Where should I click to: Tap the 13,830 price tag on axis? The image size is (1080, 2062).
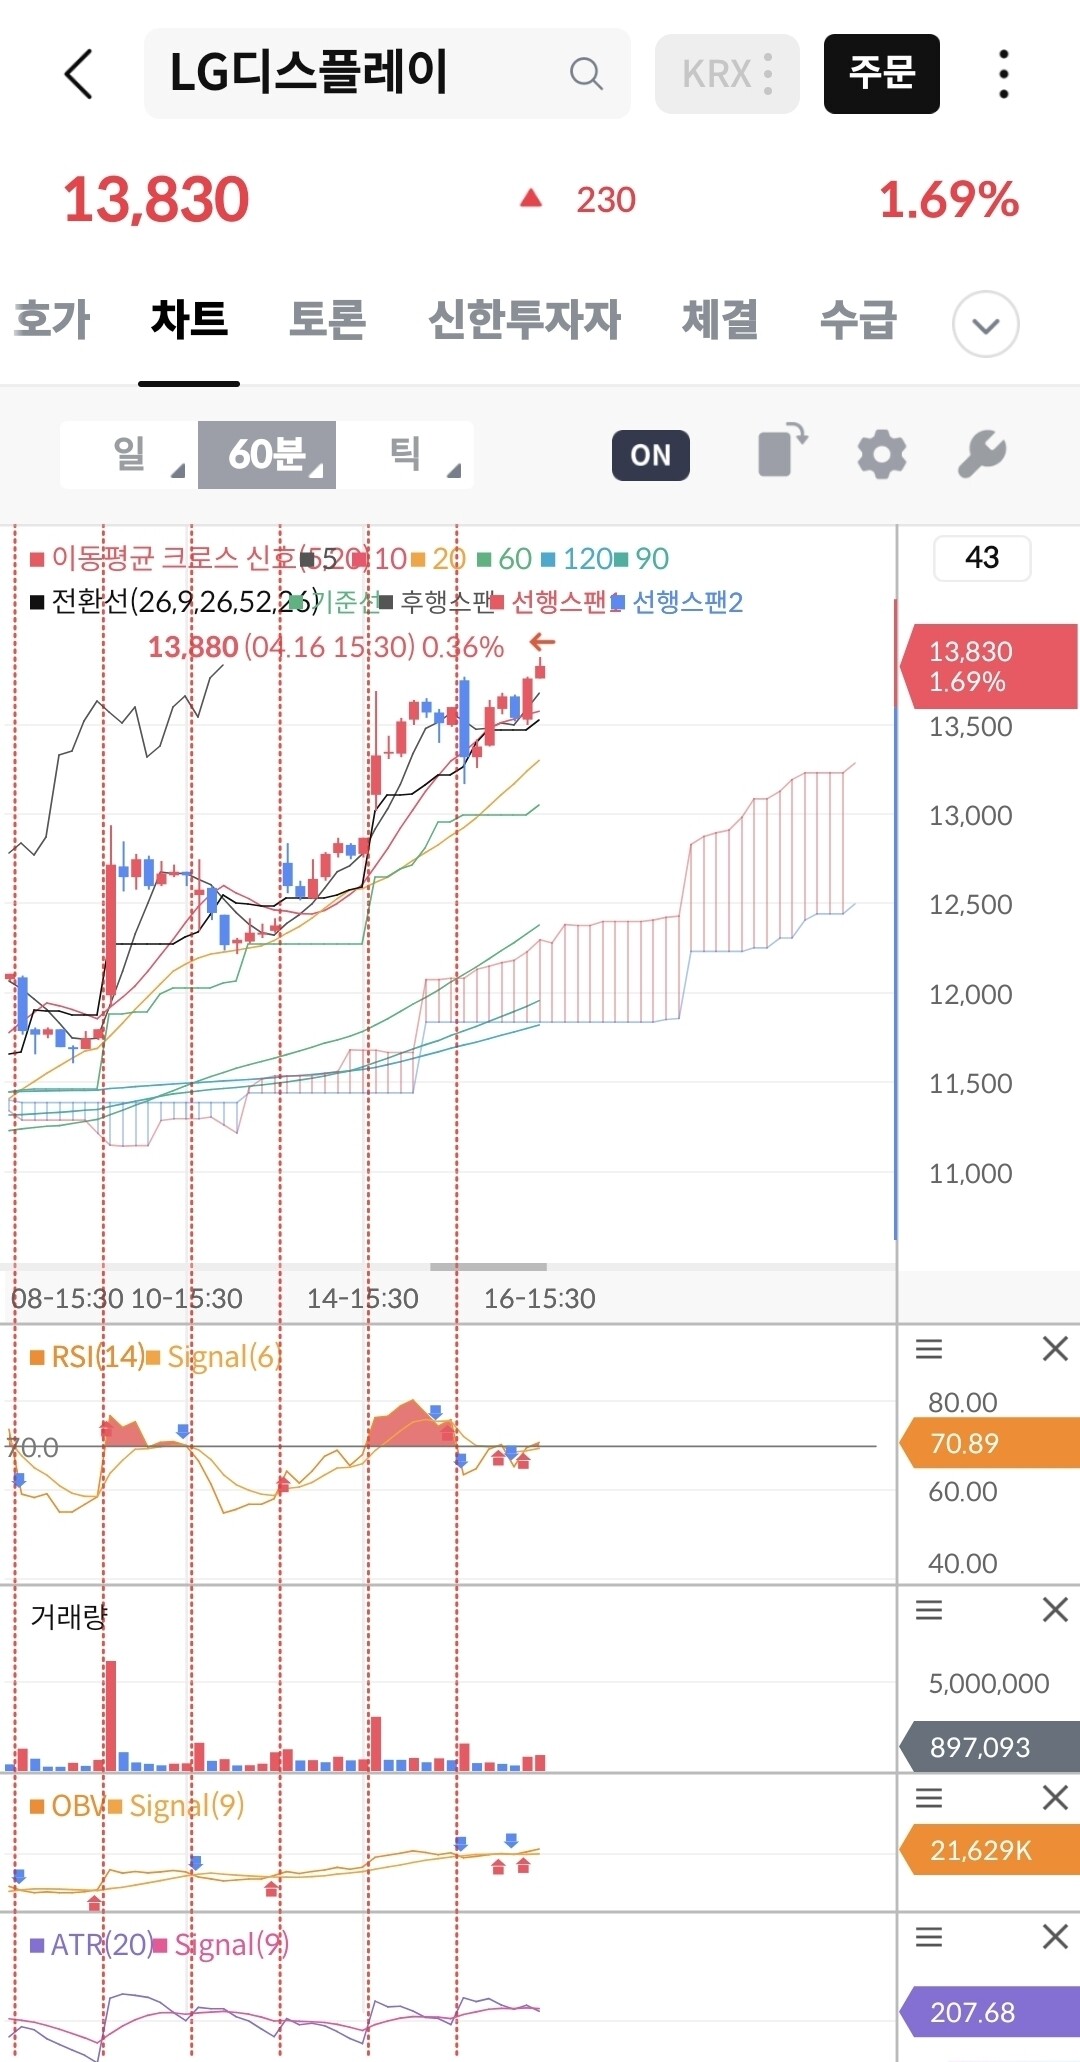988,666
